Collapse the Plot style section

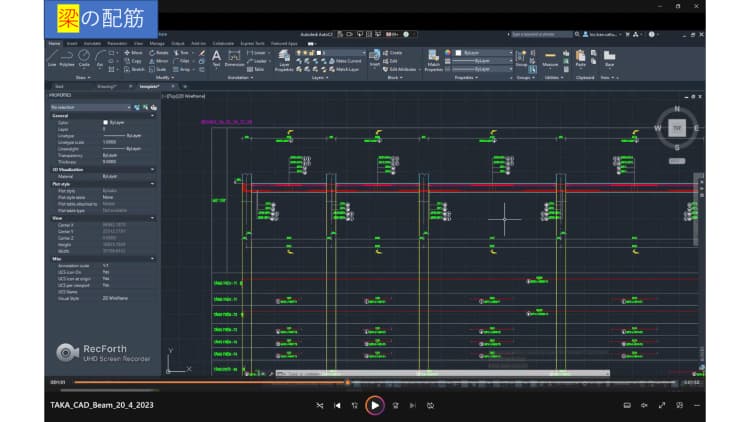(153, 184)
